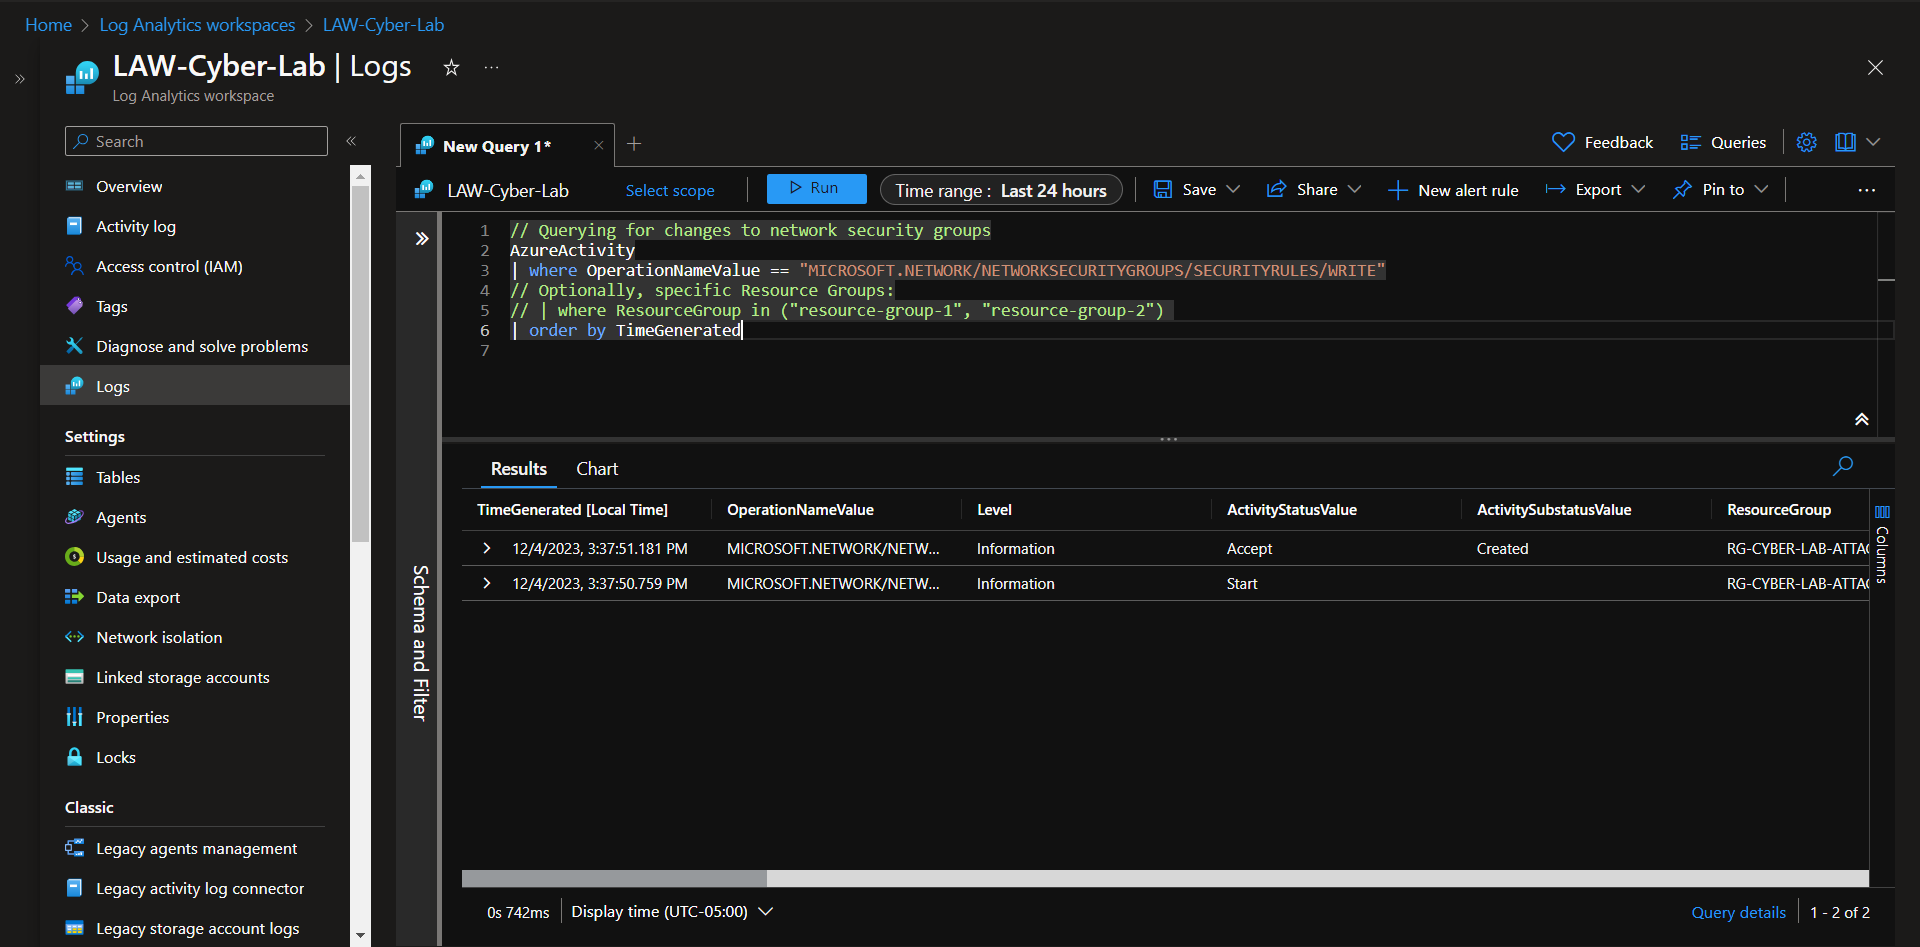Change Display time zone dropdown
The width and height of the screenshot is (1920, 947).
672,912
